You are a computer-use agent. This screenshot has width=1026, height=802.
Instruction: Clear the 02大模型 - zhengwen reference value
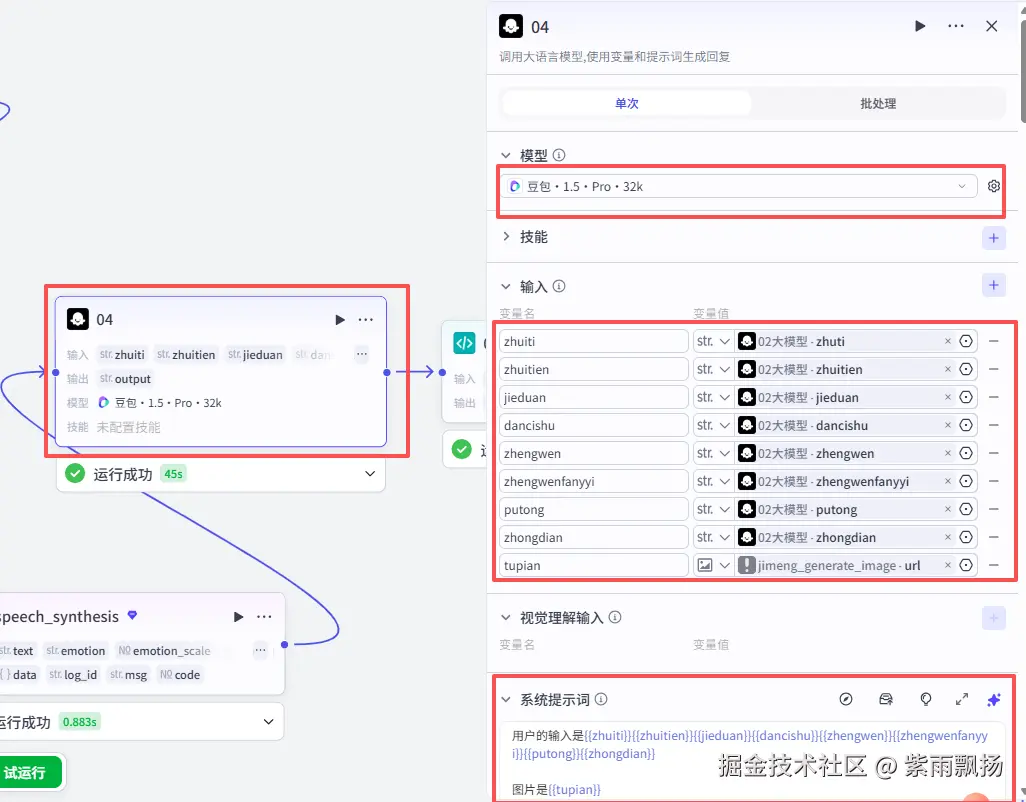pos(947,453)
